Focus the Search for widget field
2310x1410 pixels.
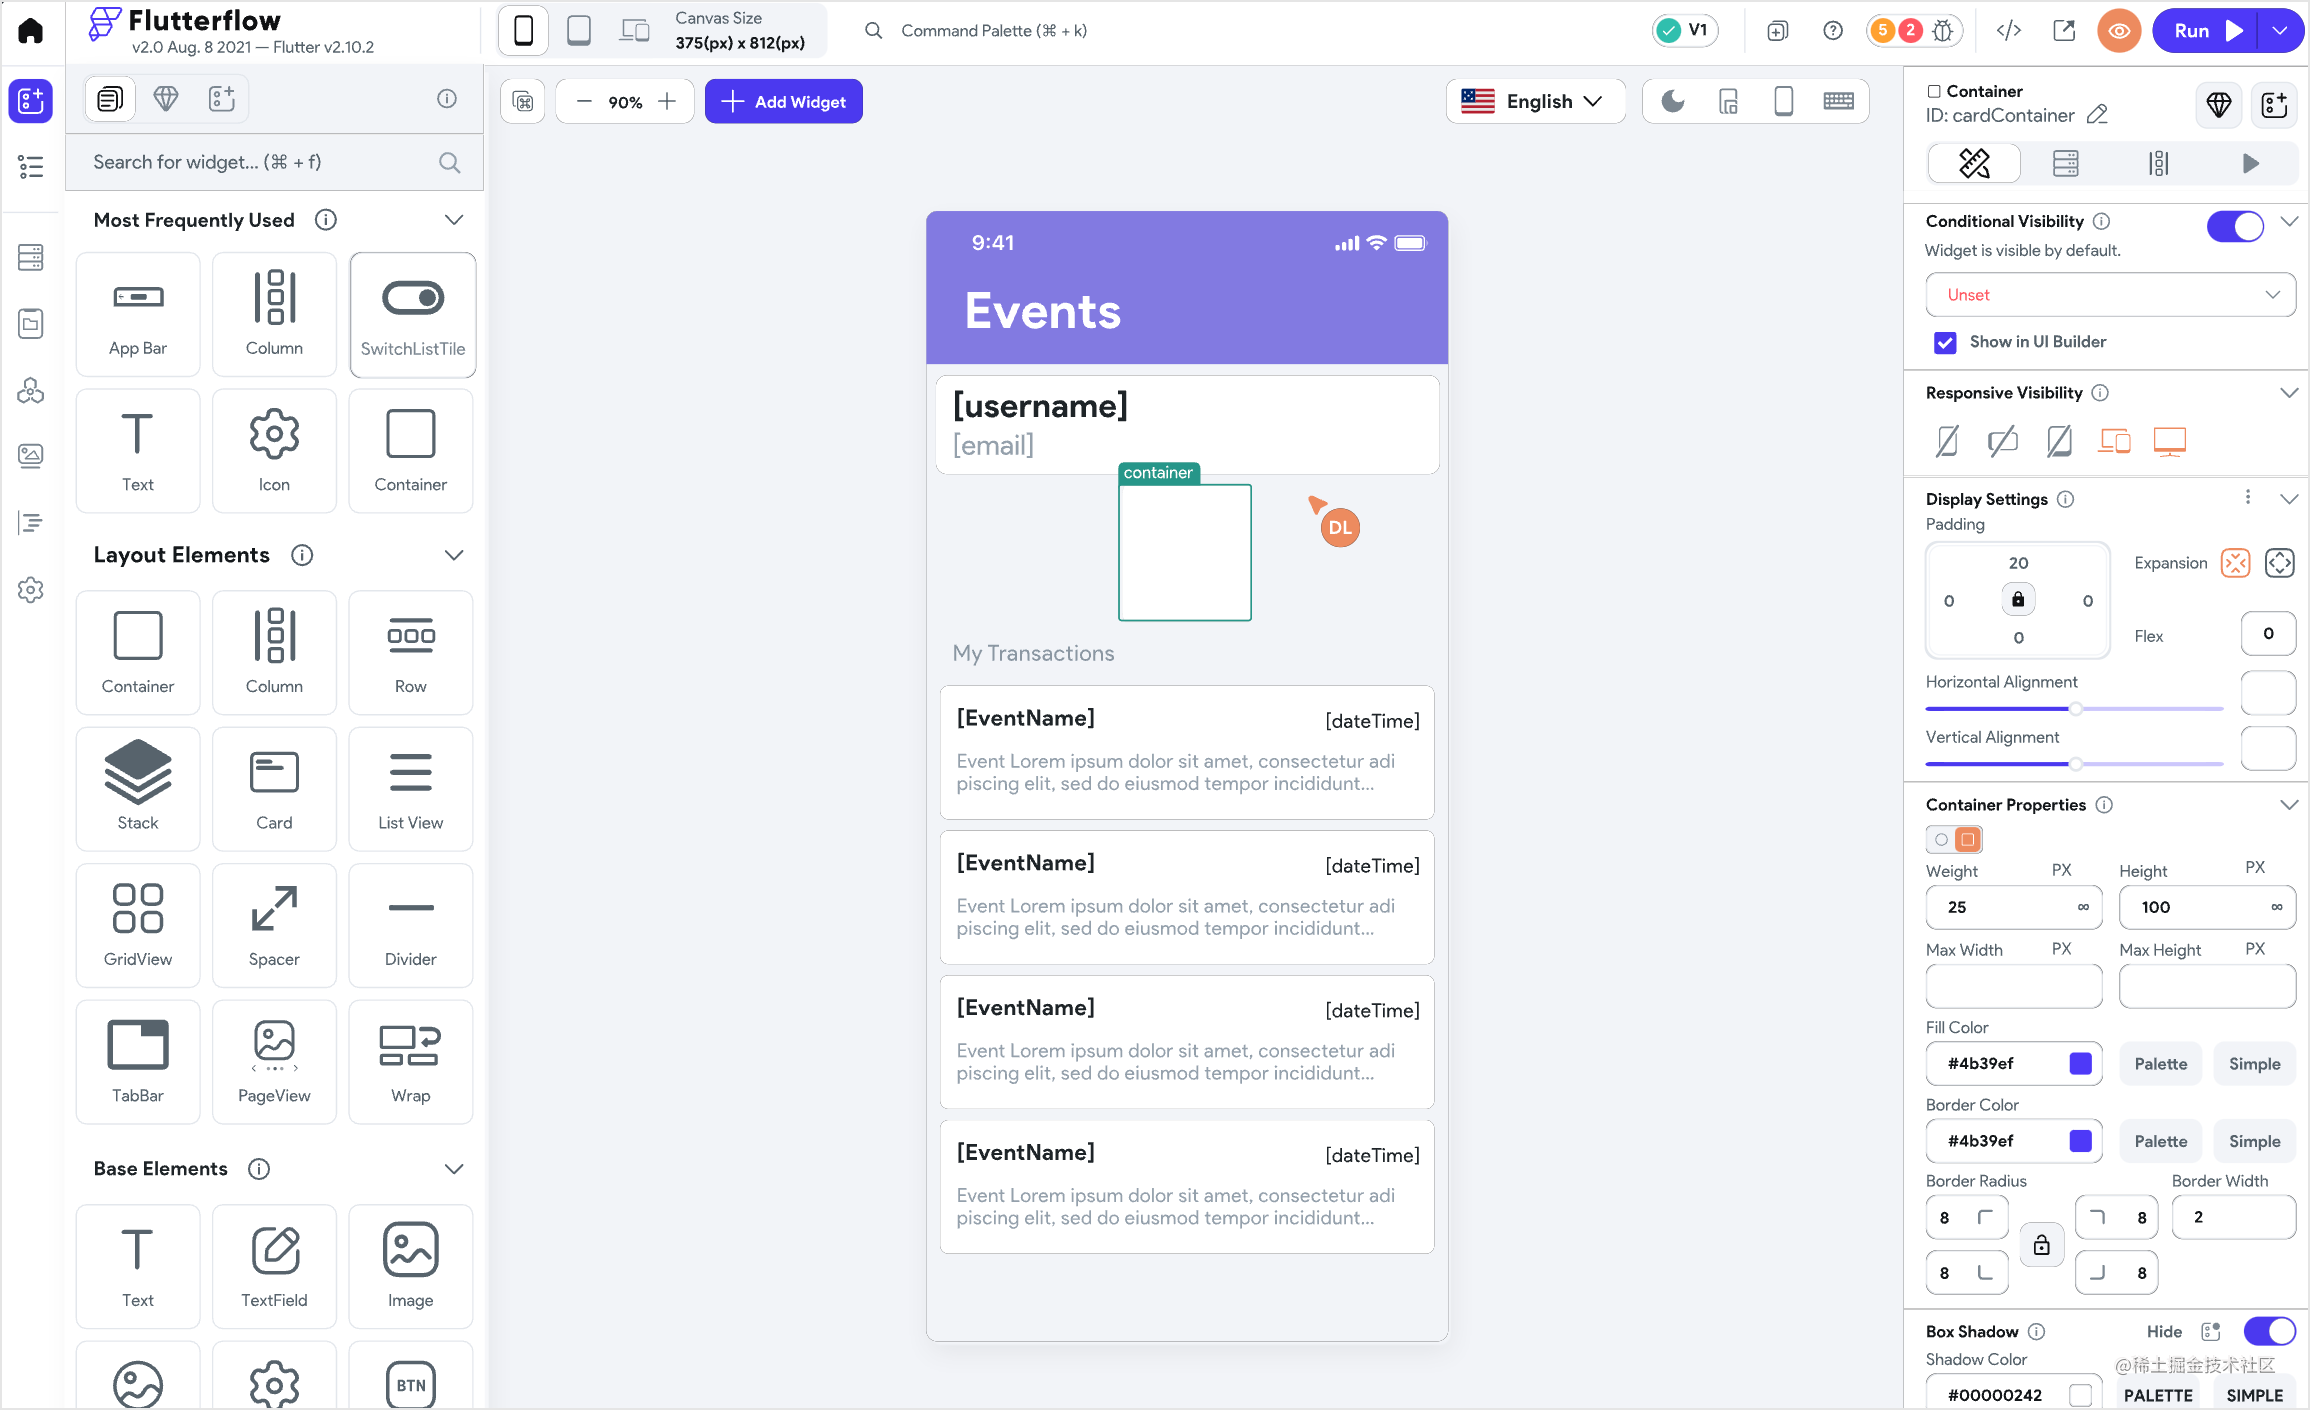tap(276, 162)
